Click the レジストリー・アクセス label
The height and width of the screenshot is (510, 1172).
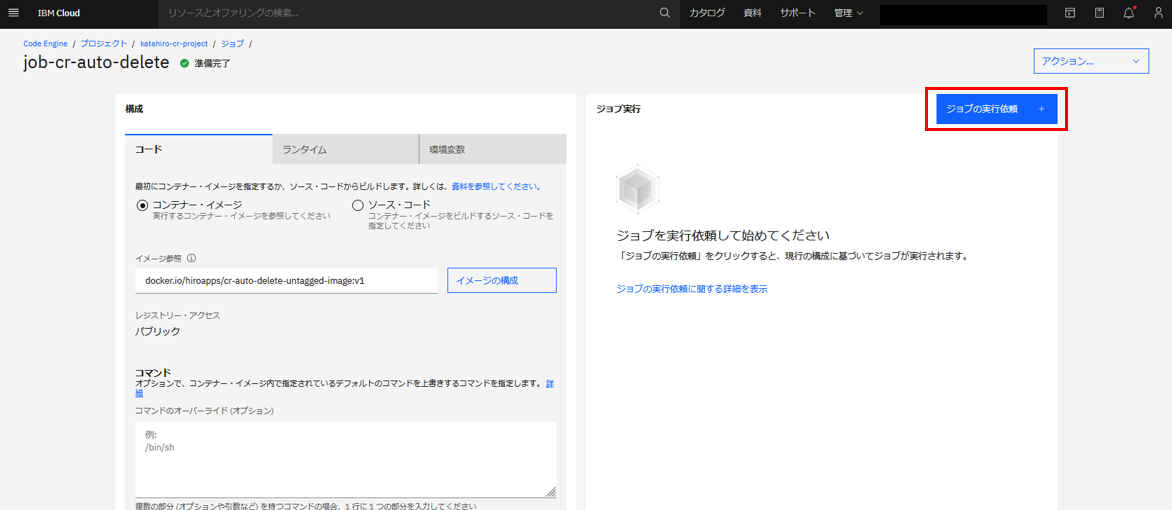tap(177, 315)
